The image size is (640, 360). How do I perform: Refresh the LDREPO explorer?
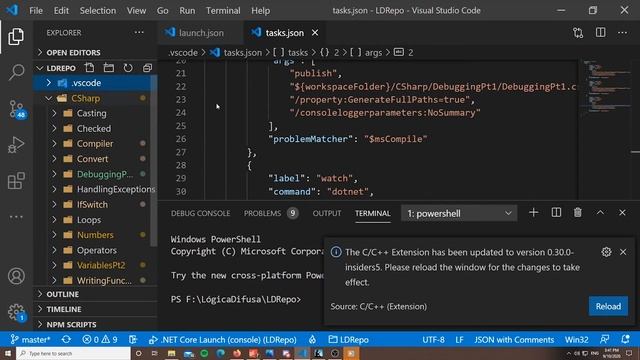click(x=128, y=68)
